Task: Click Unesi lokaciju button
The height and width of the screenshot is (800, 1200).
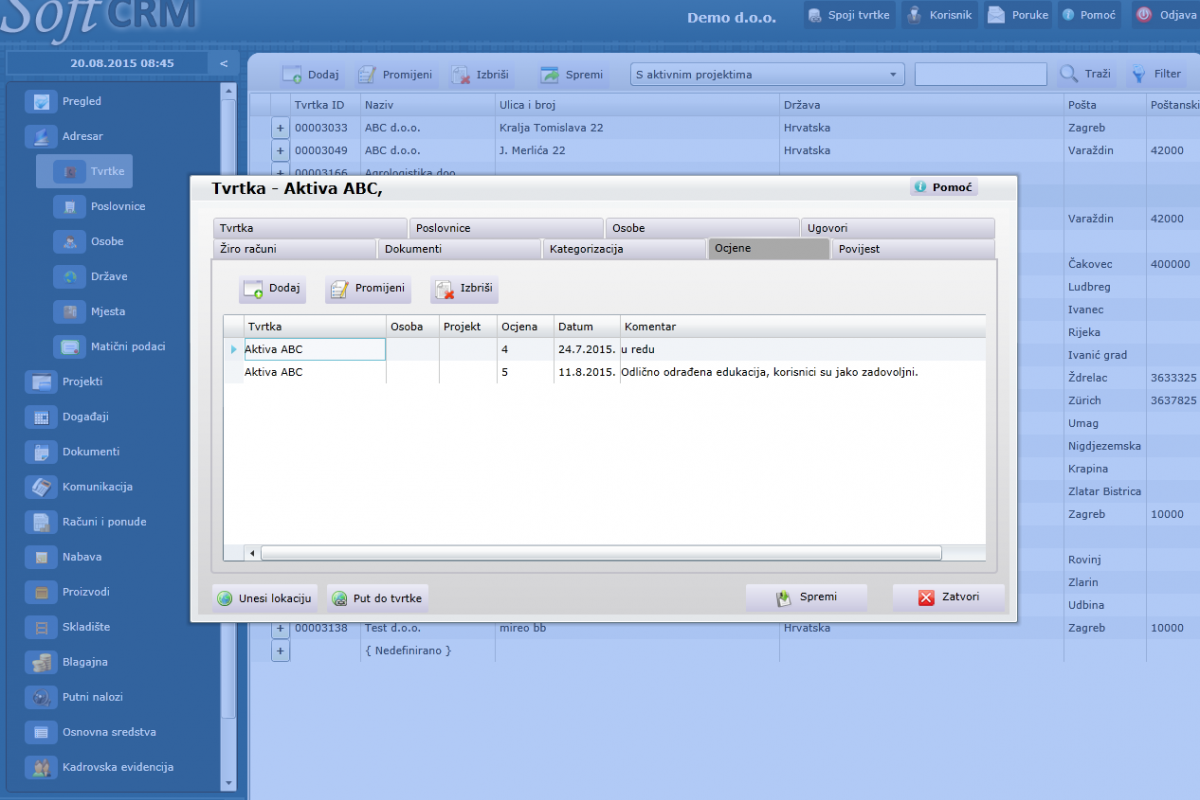Action: point(265,598)
